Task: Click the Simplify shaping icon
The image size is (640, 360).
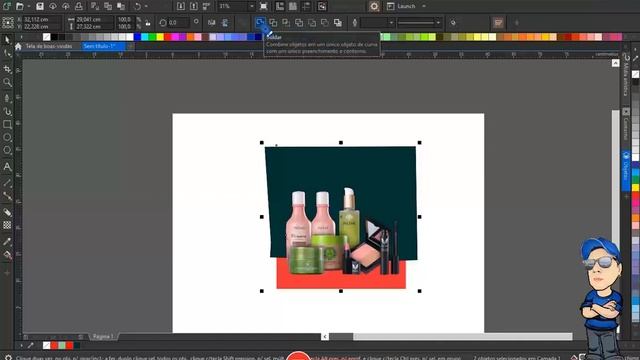Action: pos(299,22)
